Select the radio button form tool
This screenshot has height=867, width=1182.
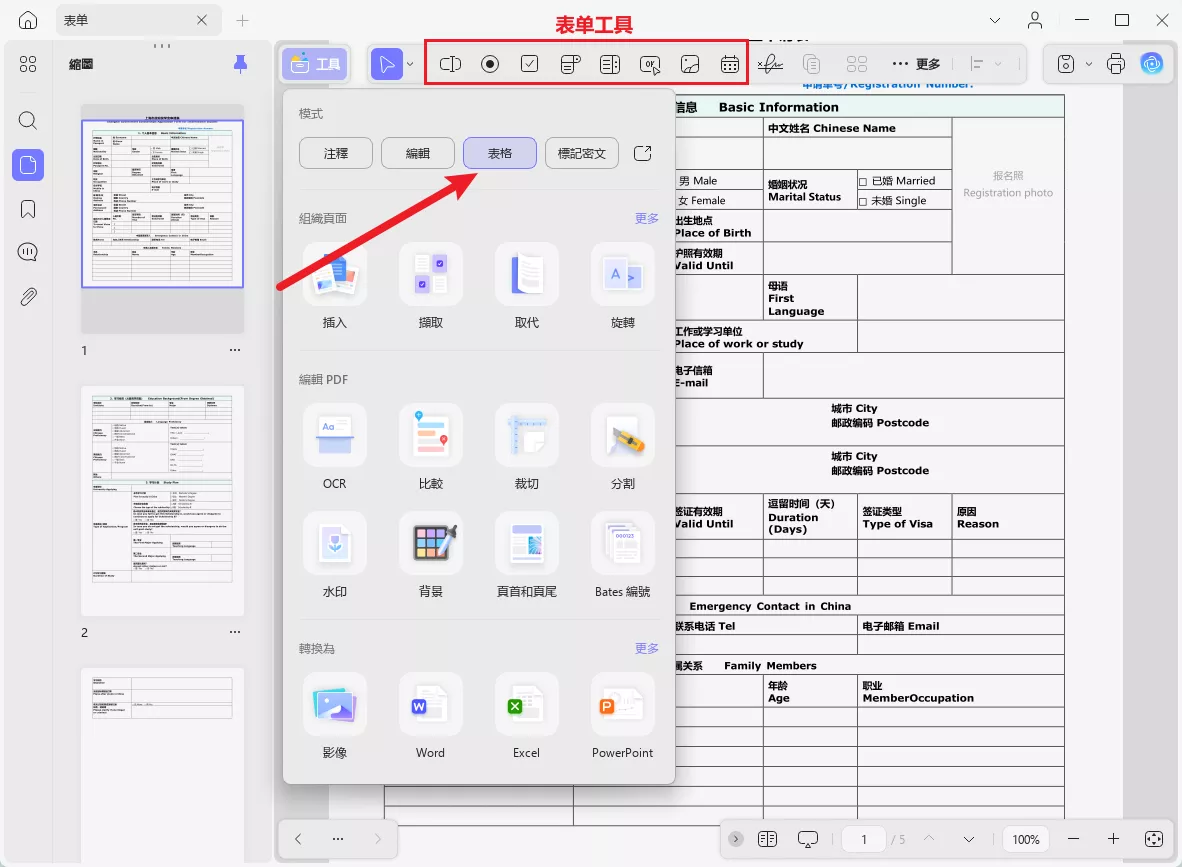(x=490, y=64)
